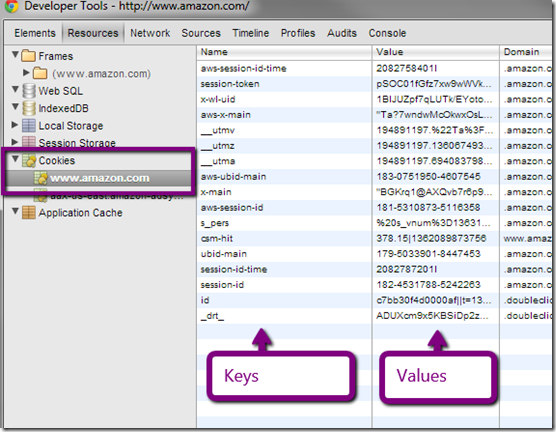Select the Local Storage tree label

coord(71,126)
